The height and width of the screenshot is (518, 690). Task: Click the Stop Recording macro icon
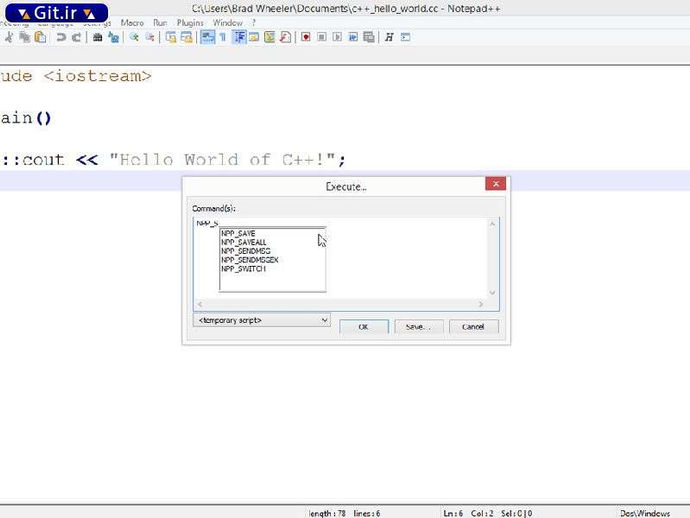pyautogui.click(x=322, y=37)
